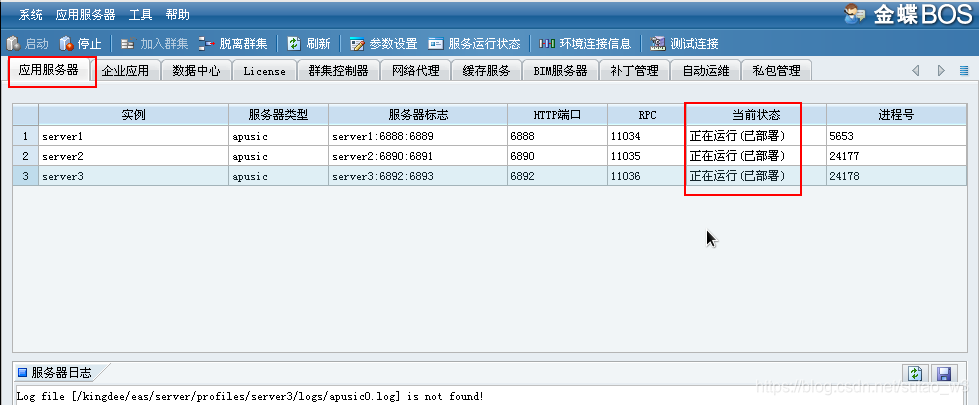The height and width of the screenshot is (405, 979).
Task: Switch to the 补丁管理 tab
Action: click(635, 71)
